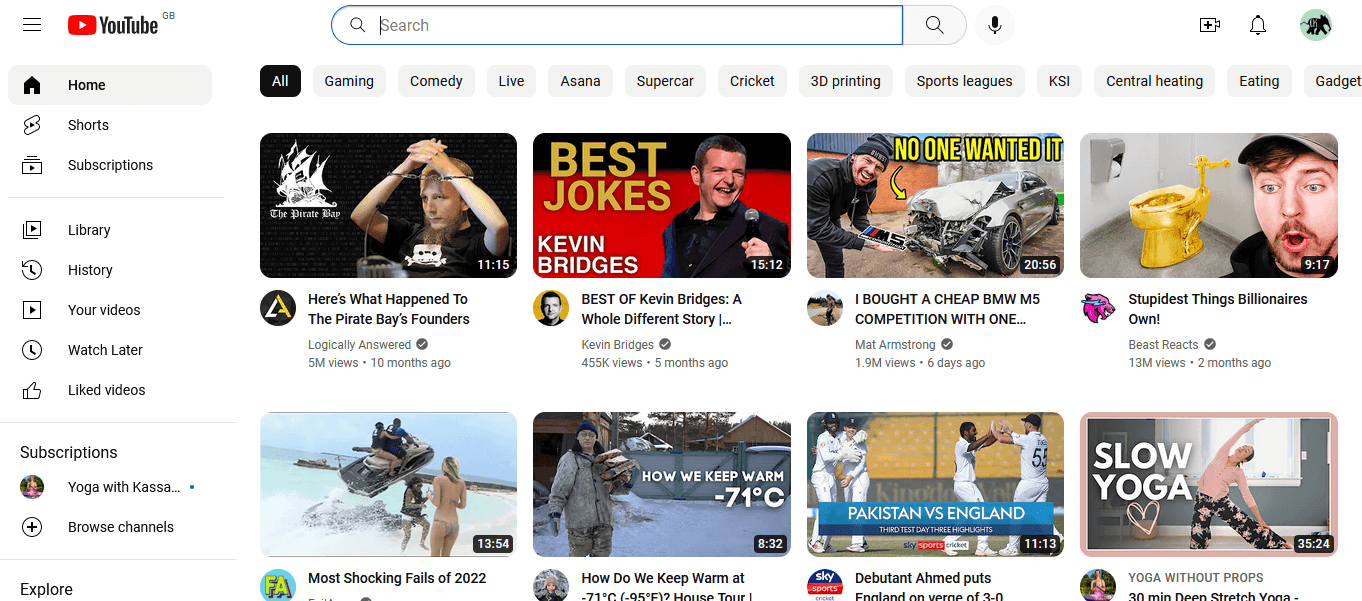This screenshot has width=1362, height=601.
Task: Click Browse channels
Action: (x=120, y=527)
